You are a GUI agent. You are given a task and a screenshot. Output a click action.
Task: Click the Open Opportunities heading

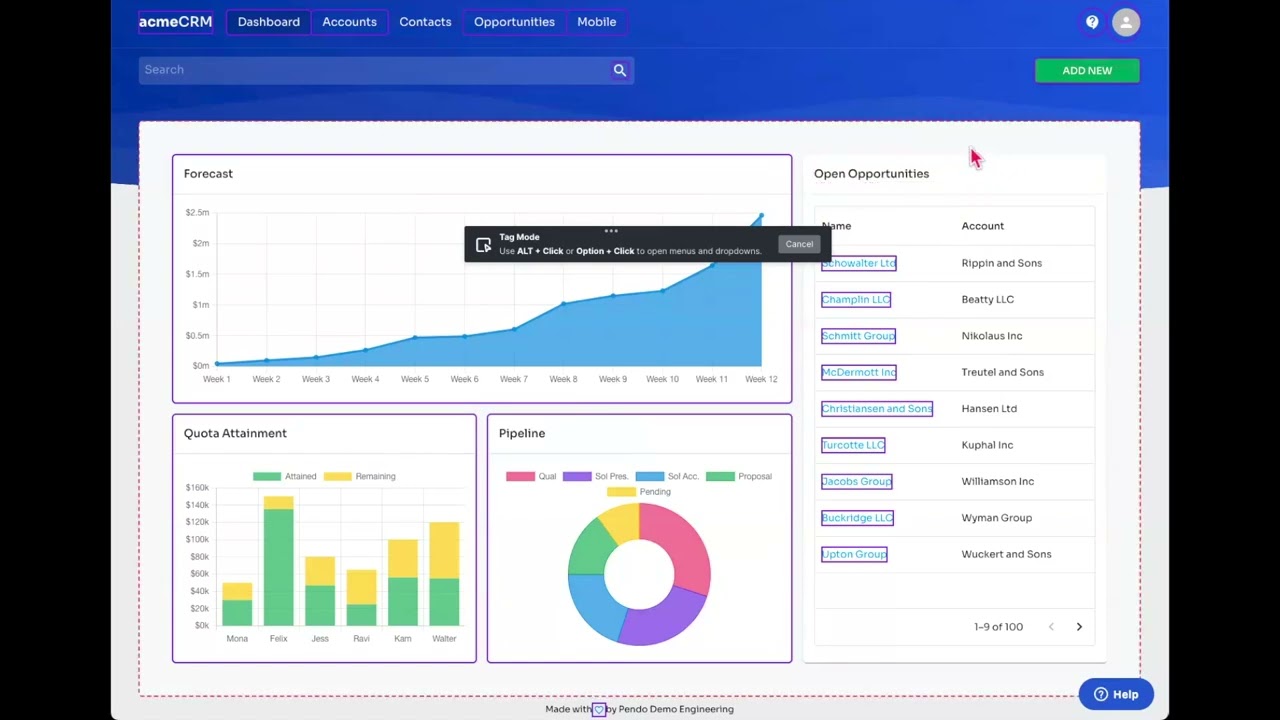click(871, 174)
